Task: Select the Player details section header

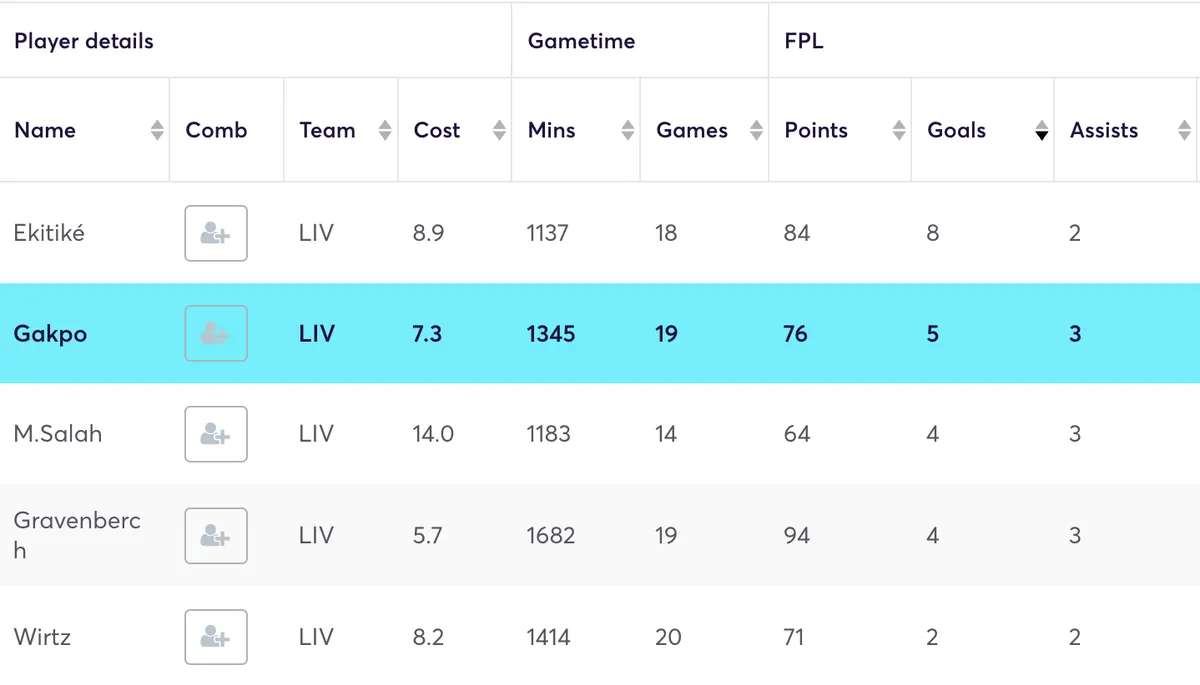Action: pyautogui.click(x=83, y=41)
